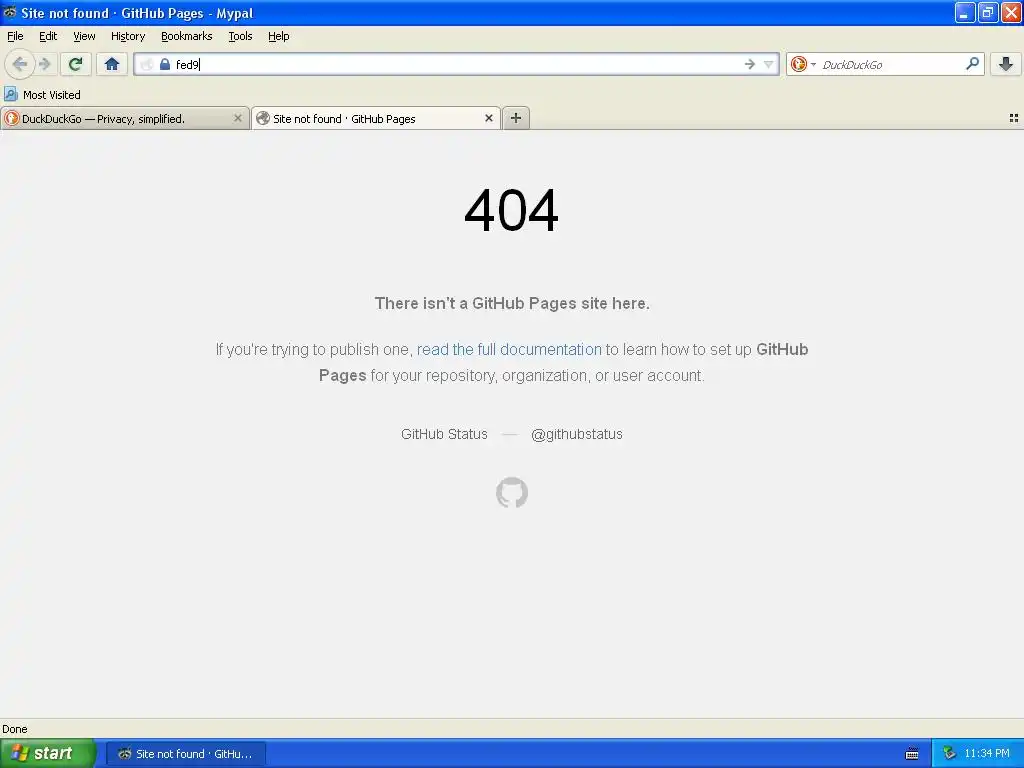Minimize the Mypal browser window
Screen dimensions: 1024x768
pos(965,12)
